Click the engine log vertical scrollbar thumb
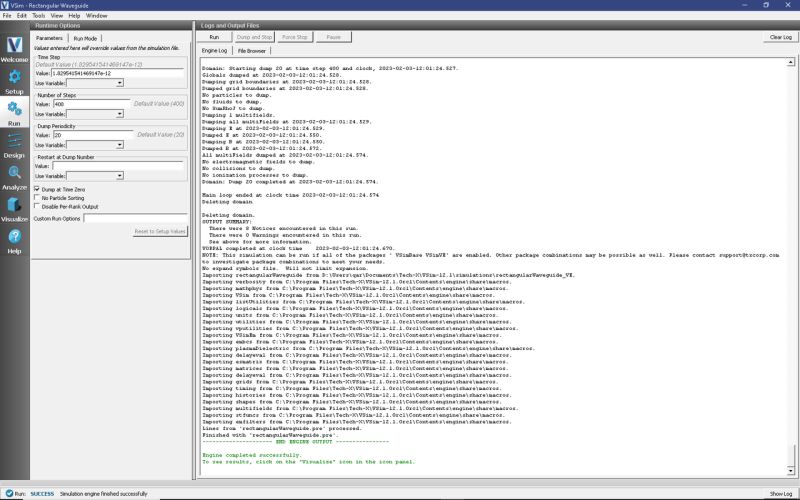Screen dimensions: 800x500 pyautogui.click(x=790, y=454)
